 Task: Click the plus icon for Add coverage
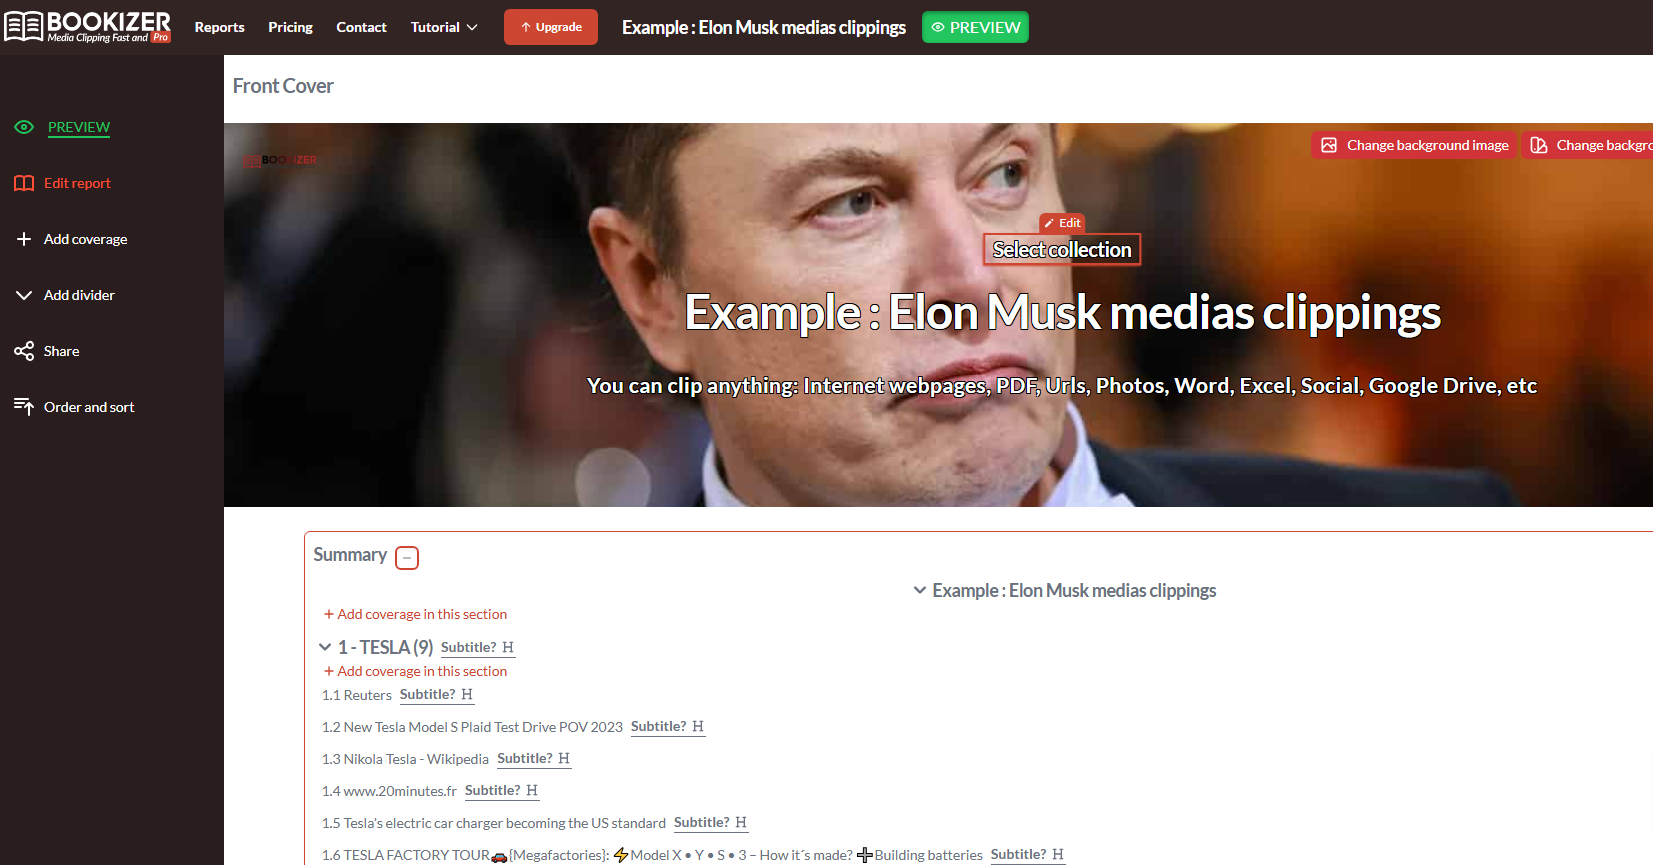[24, 239]
